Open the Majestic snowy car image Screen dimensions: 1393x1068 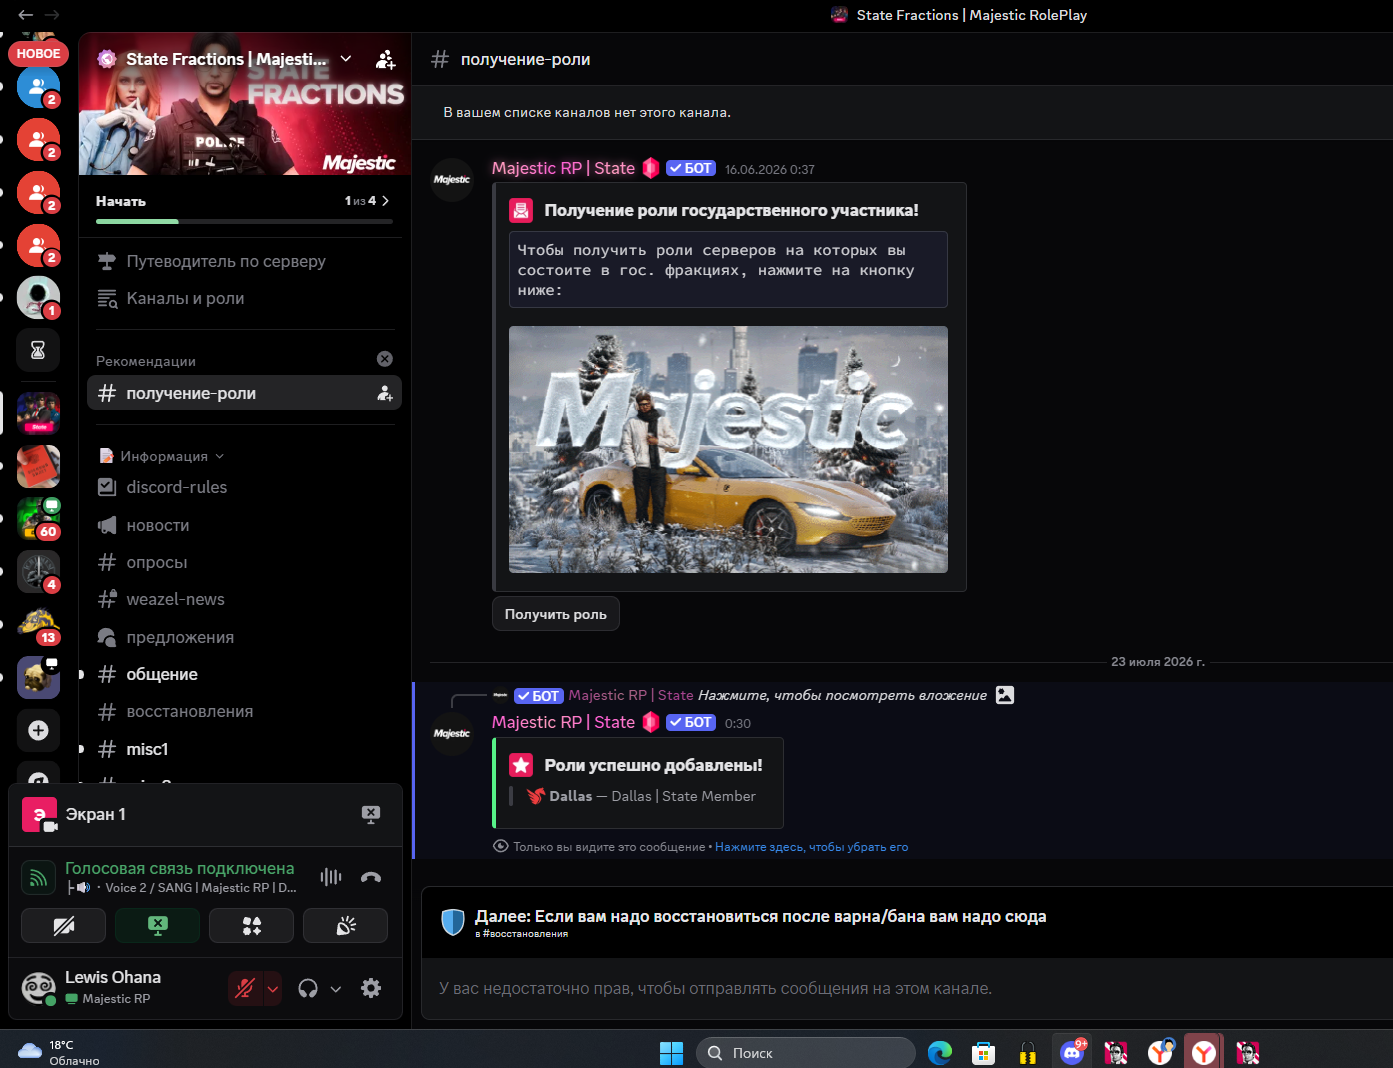[x=728, y=449]
